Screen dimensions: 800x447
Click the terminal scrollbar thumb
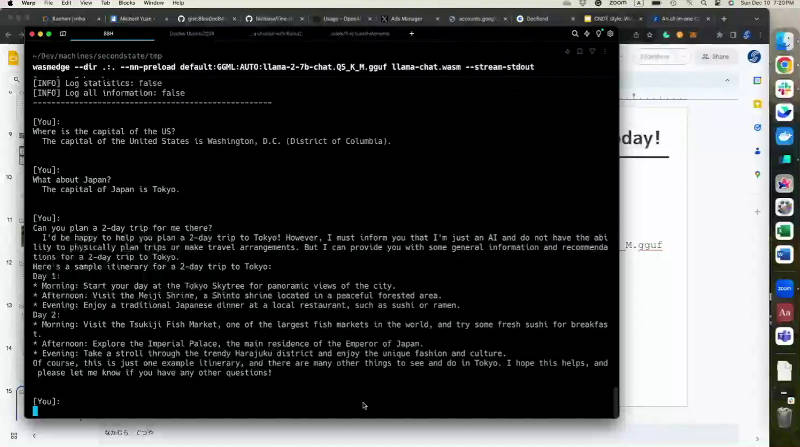coord(615,401)
